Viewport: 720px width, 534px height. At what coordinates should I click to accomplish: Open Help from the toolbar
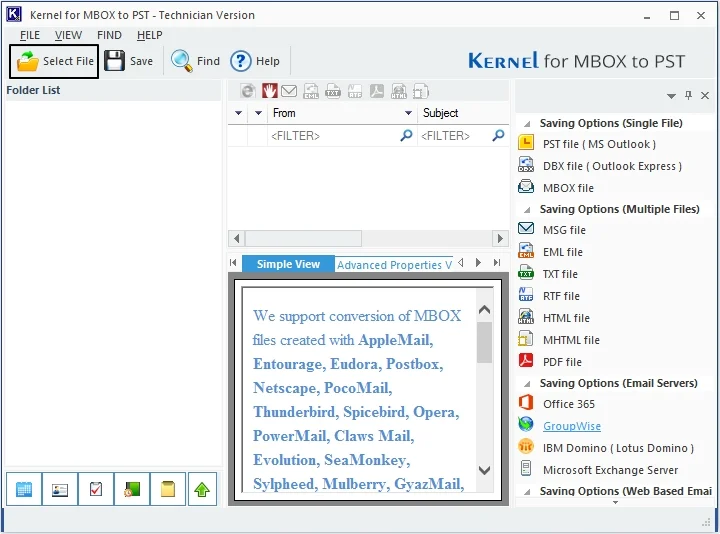(x=255, y=61)
